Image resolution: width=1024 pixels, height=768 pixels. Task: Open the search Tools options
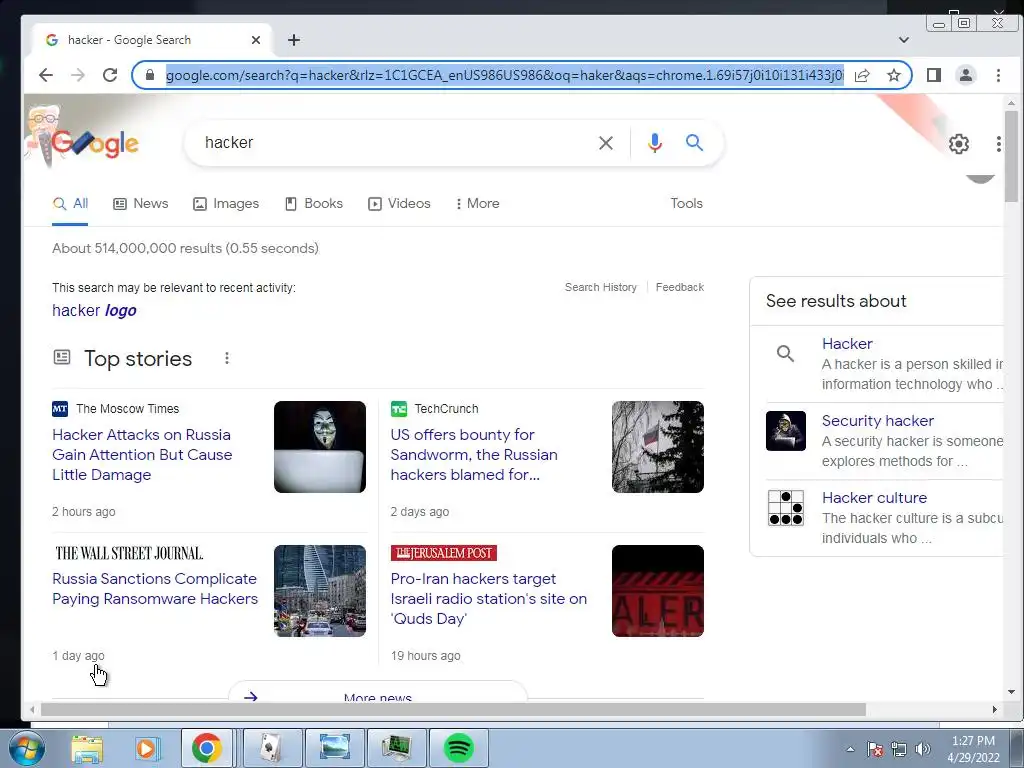[686, 203]
